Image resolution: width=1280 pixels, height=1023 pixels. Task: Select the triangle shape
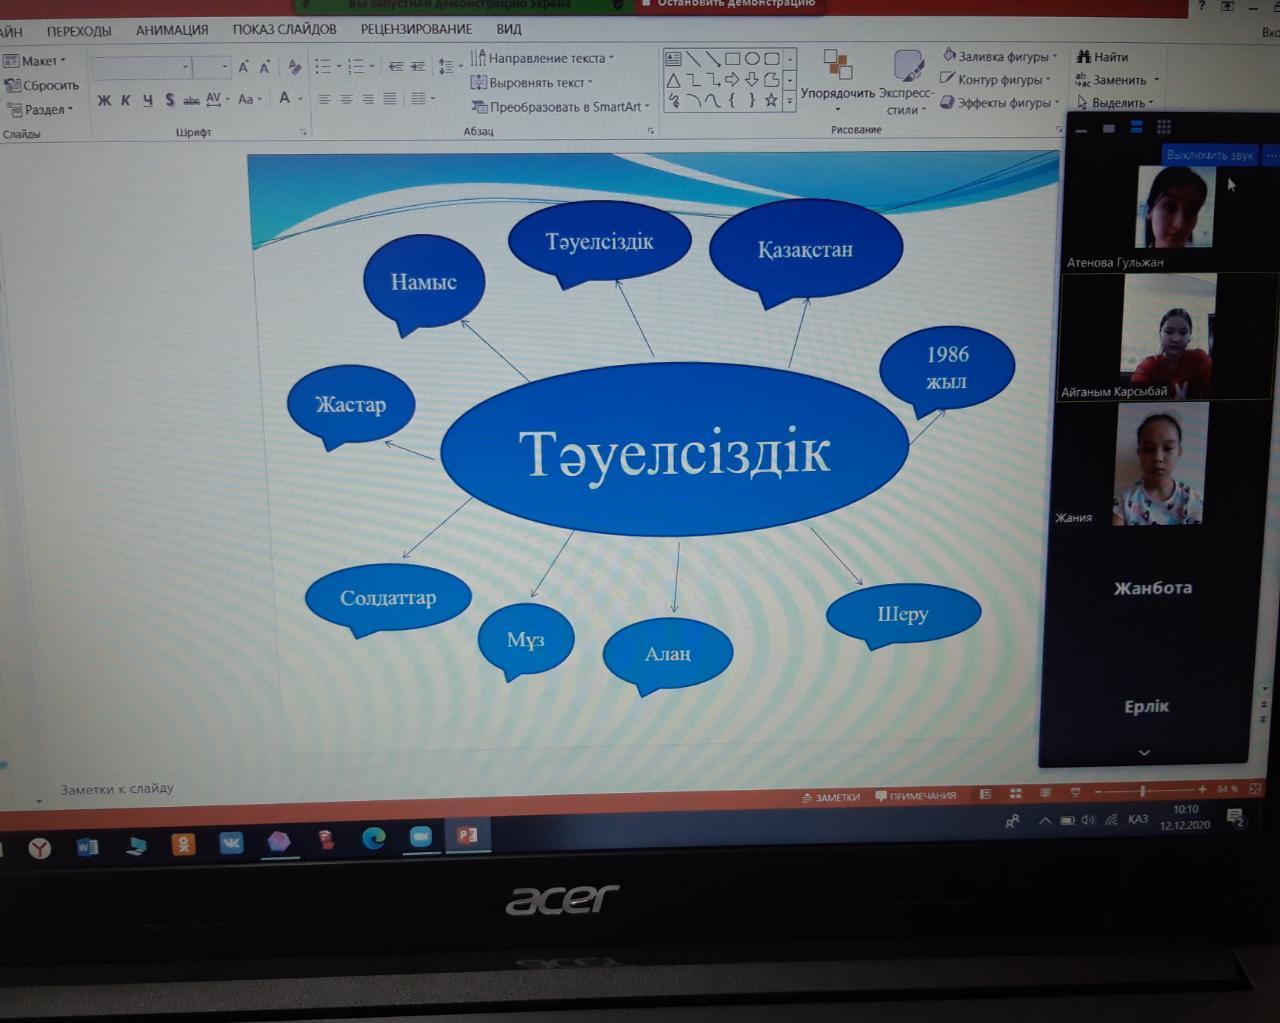(x=674, y=79)
